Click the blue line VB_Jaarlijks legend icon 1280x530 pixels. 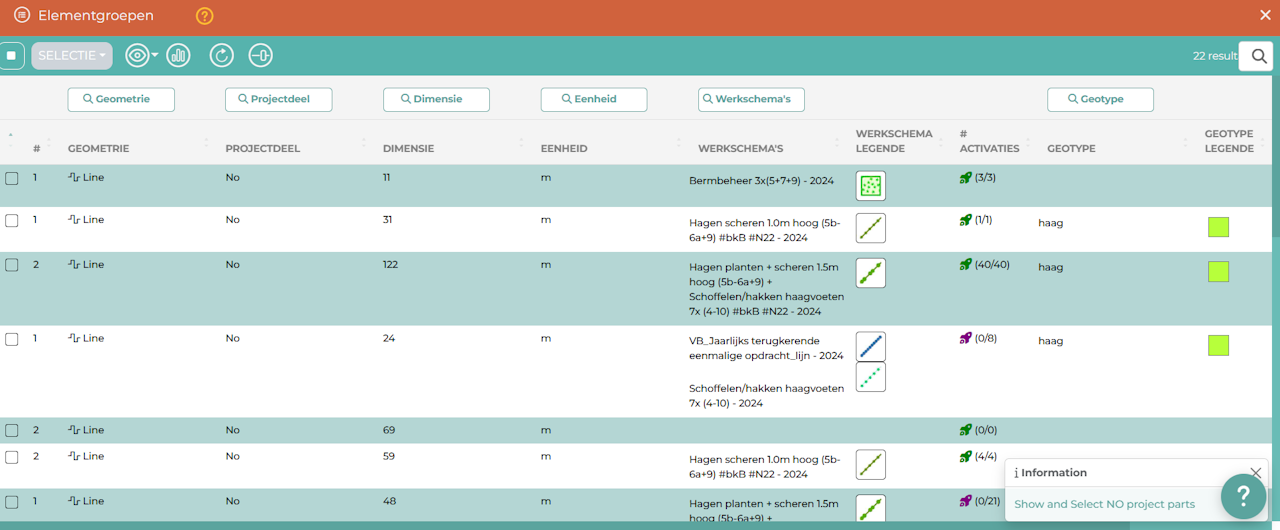[x=871, y=347]
